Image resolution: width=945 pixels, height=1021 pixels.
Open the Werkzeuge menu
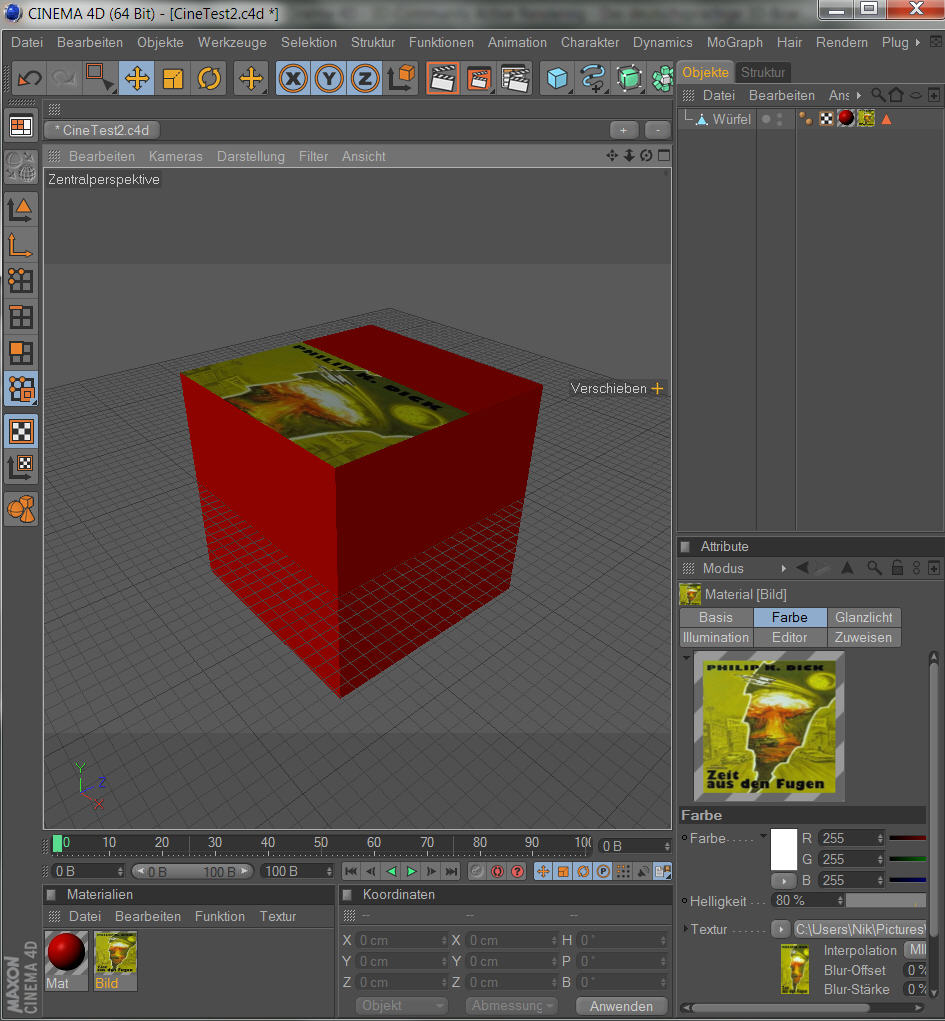click(x=232, y=42)
